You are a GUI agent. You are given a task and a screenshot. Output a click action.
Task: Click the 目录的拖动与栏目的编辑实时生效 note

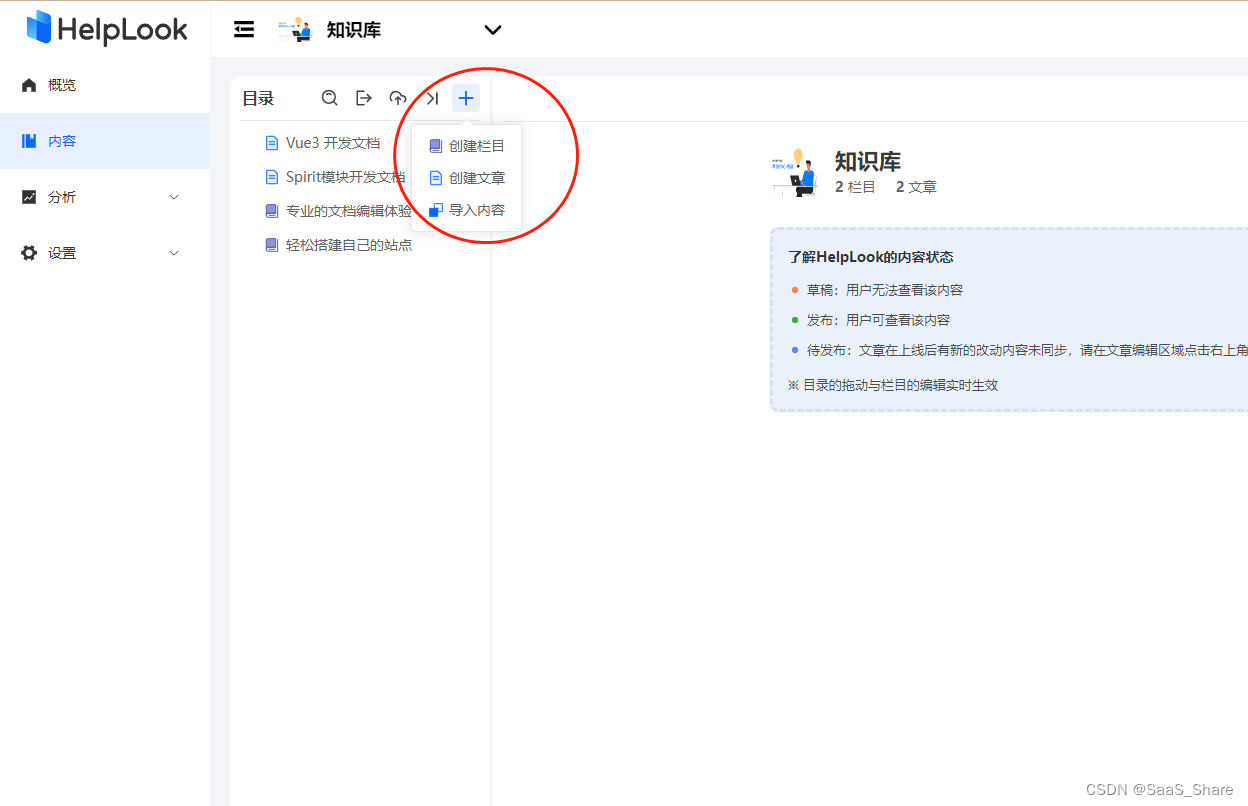(892, 385)
